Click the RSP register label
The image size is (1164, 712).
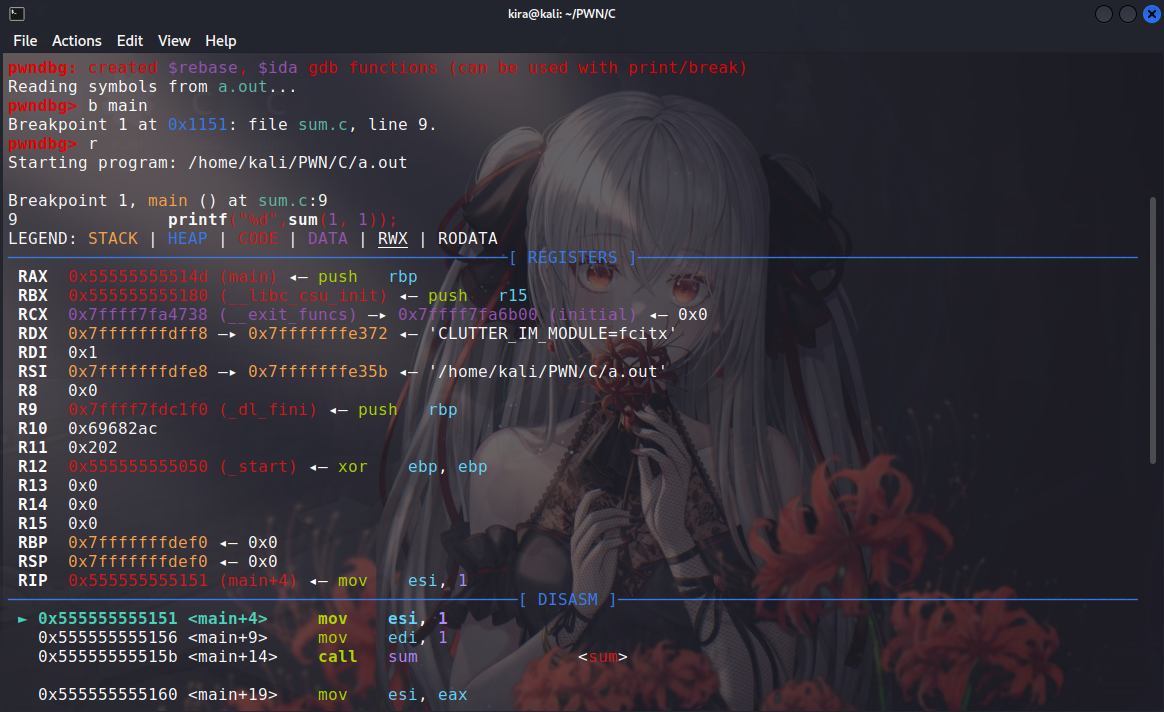click(33, 561)
